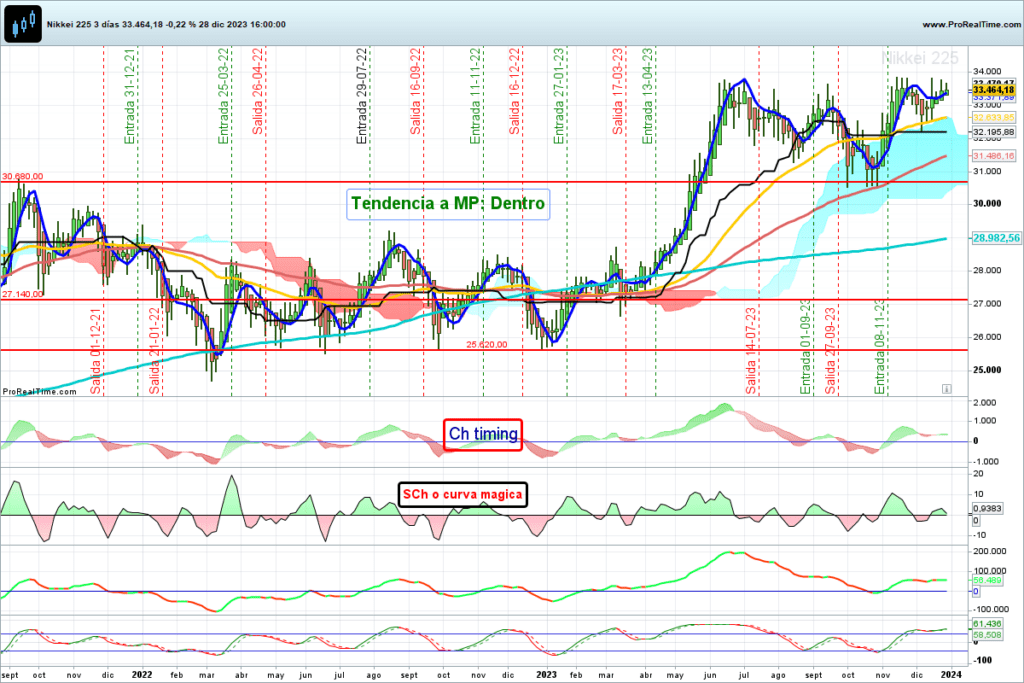
Task: Select the 'Salida 21-01-22' marker label
Action: [x=155, y=351]
